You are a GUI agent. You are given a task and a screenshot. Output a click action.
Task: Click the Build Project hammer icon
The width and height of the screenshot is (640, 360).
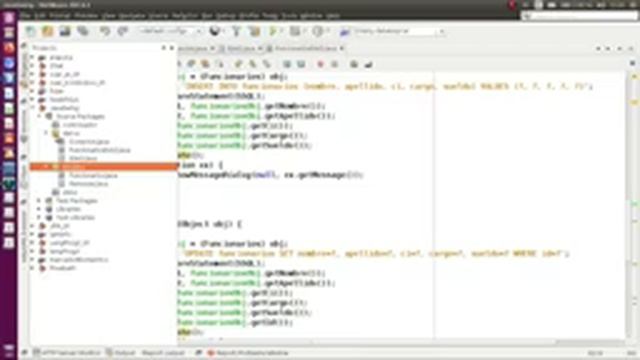click(236, 31)
